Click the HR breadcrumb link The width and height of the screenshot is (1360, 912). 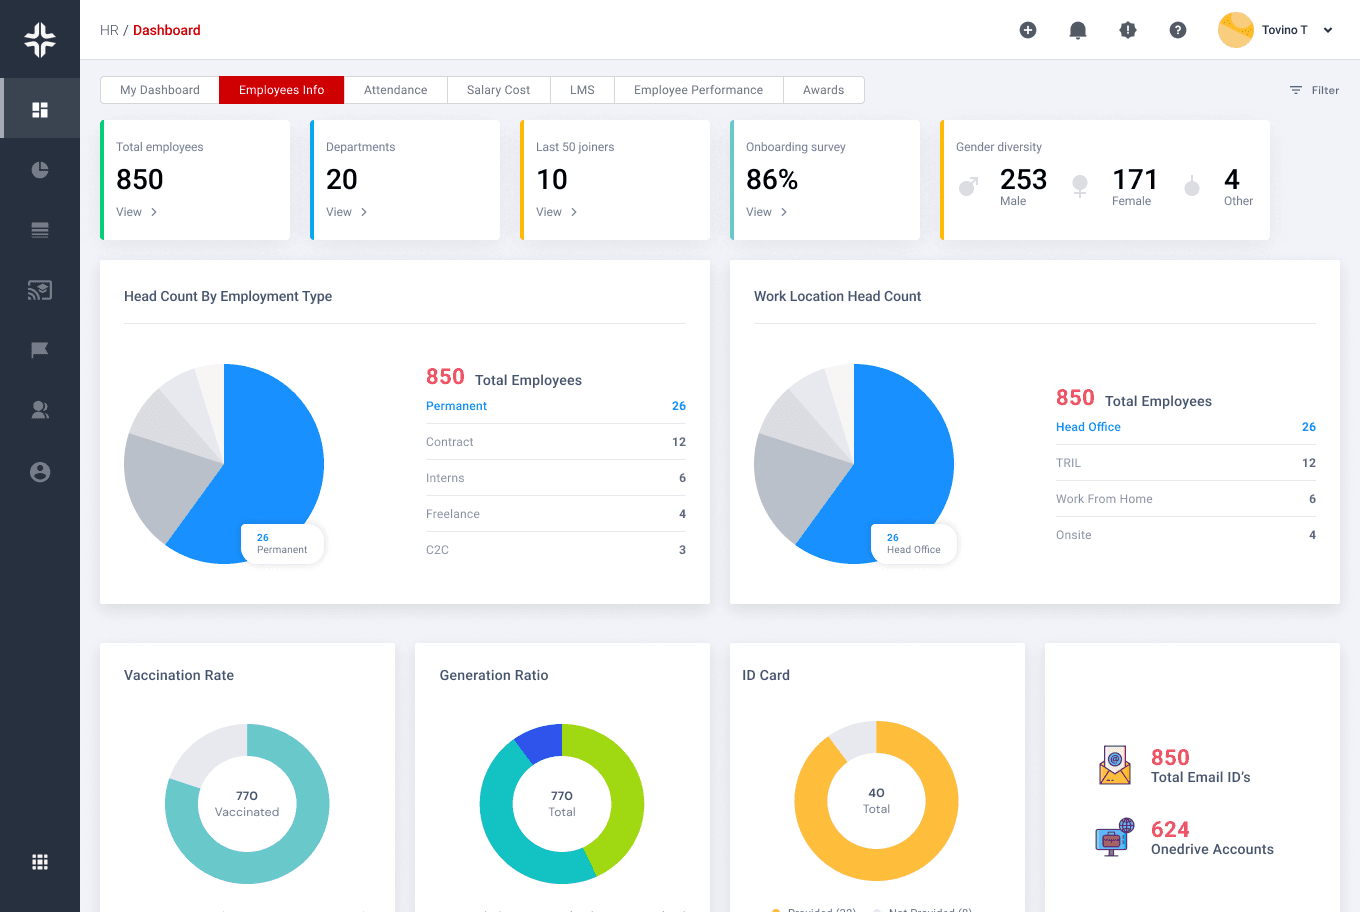tap(109, 30)
